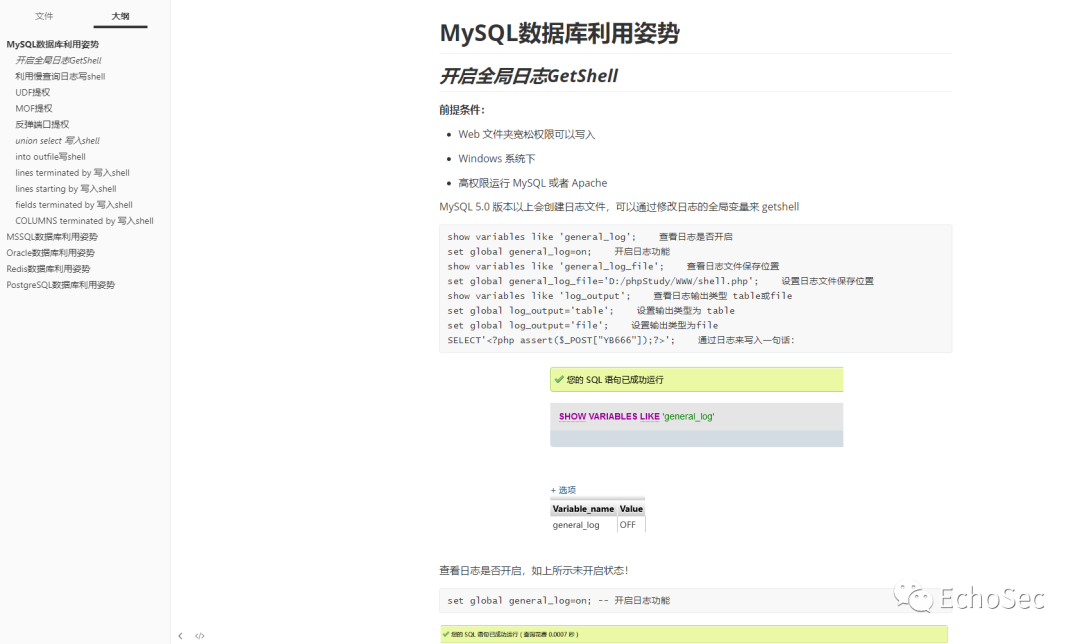The image size is (1080, 644).
Task: Jump to PostgreSQL数据库利用姿势 heading
Action: [x=61, y=285]
